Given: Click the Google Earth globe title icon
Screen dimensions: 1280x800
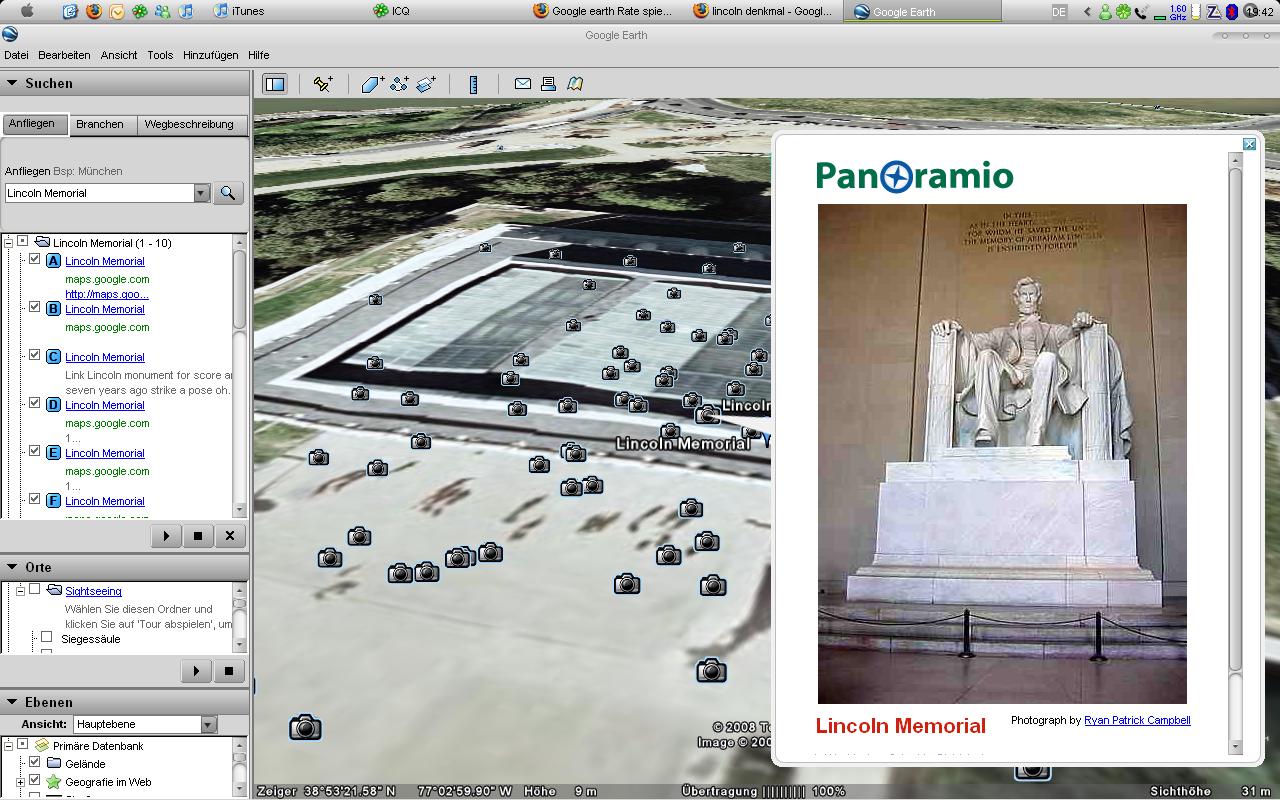Looking at the screenshot, I should 10,35.
